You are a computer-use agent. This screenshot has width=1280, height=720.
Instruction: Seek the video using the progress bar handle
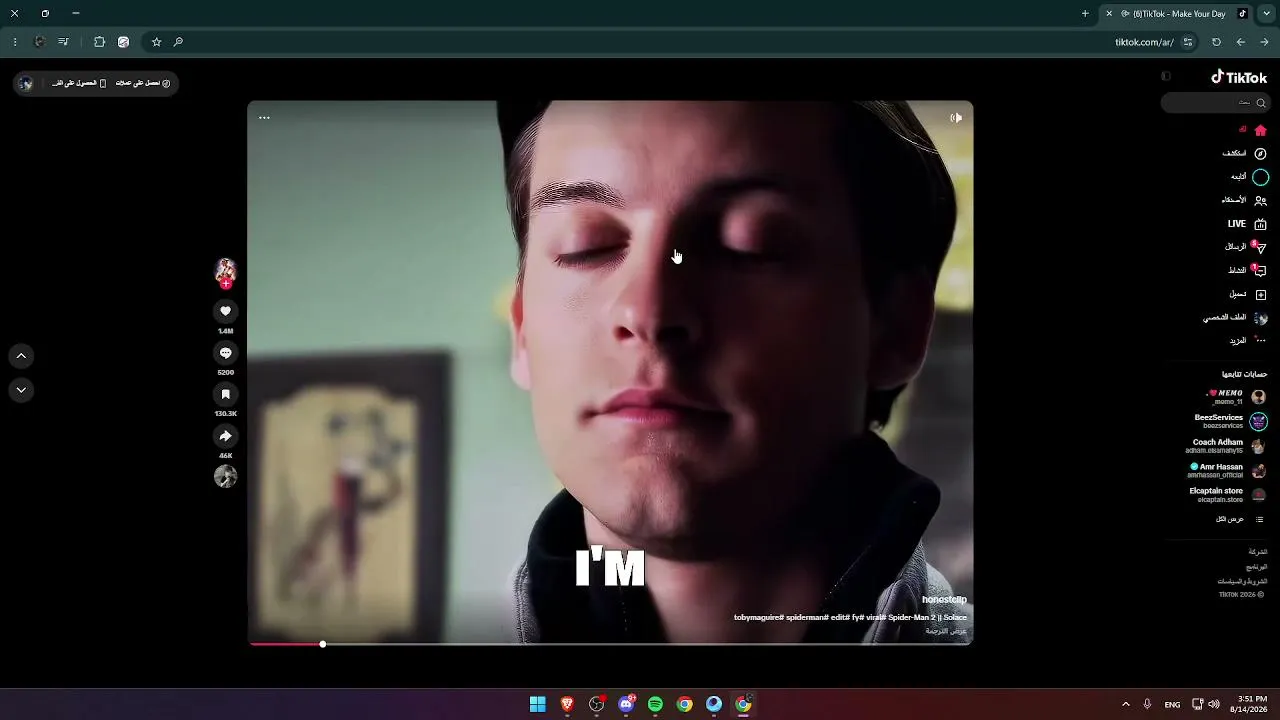coord(323,644)
